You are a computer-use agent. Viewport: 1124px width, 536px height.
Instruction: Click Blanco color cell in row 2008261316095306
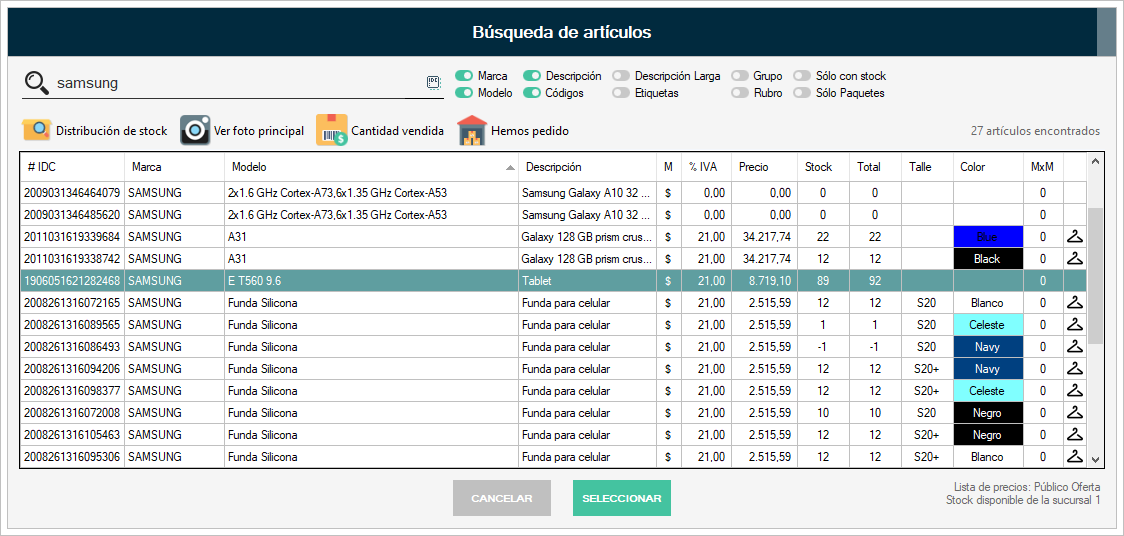point(988,456)
